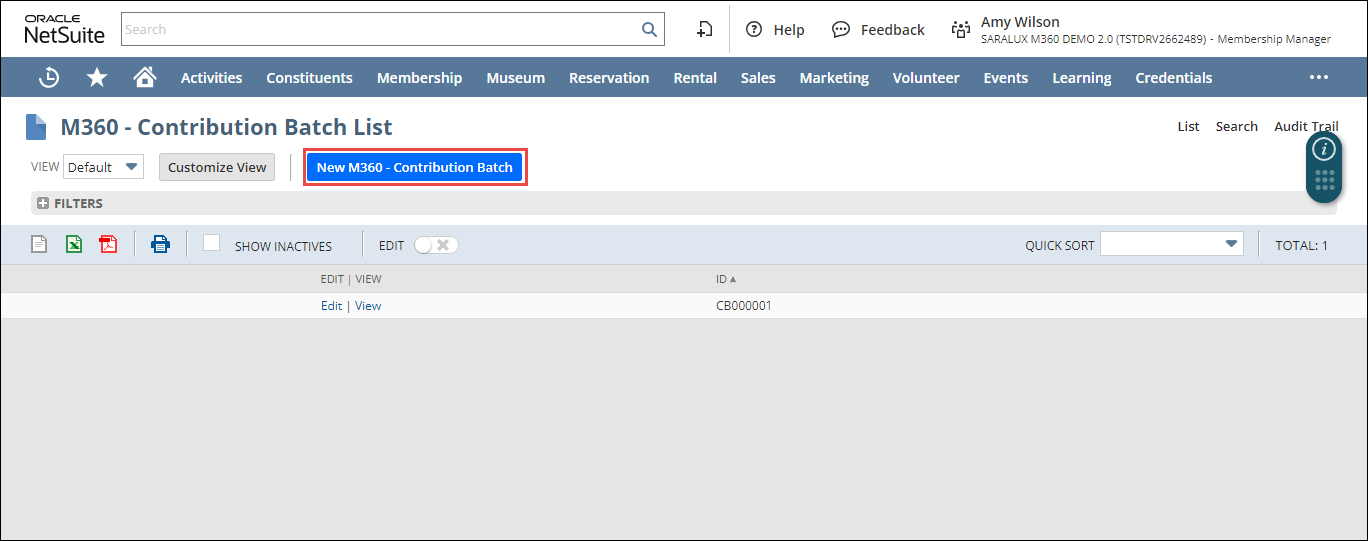Click the Print icon in the toolbar

point(160,244)
